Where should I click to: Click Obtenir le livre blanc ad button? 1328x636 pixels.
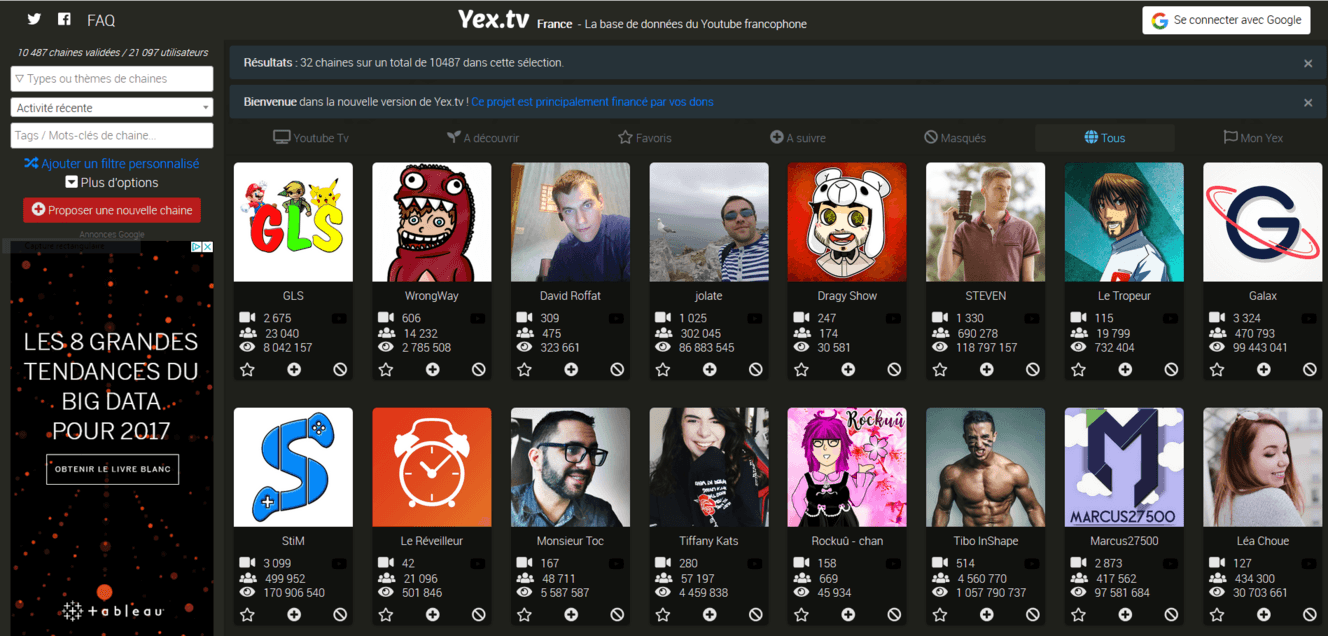coord(112,469)
